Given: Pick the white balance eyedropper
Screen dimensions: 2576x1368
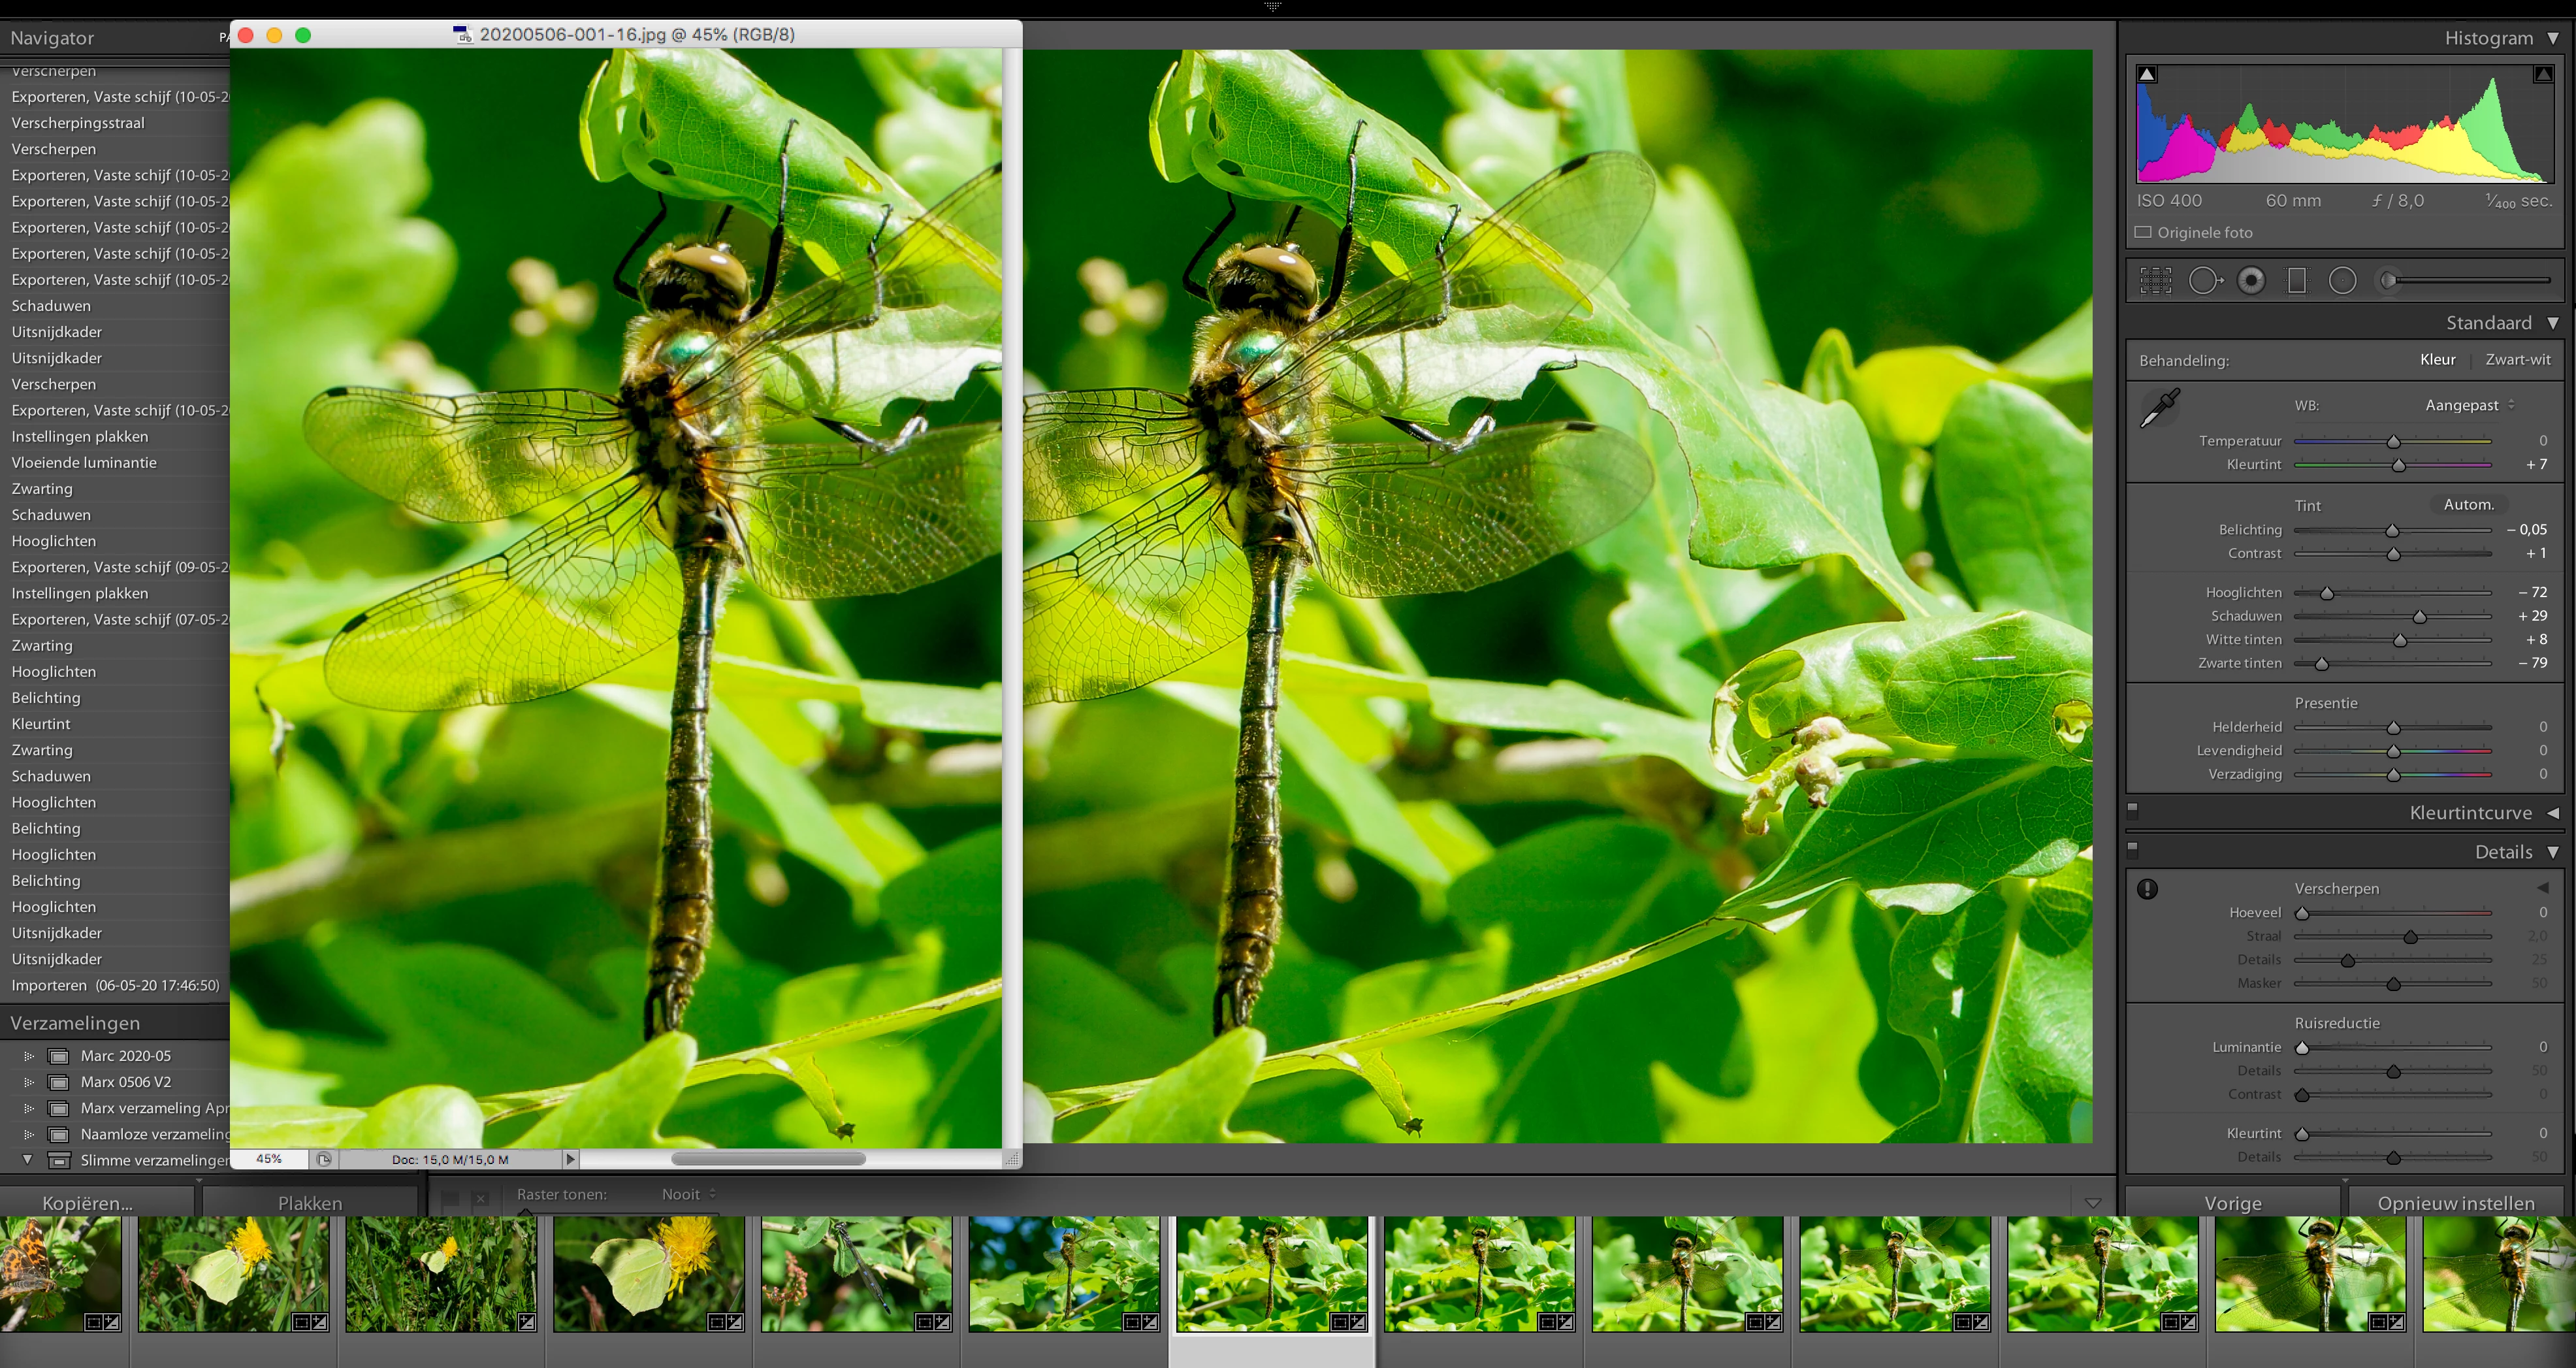Looking at the screenshot, I should coord(2160,408).
